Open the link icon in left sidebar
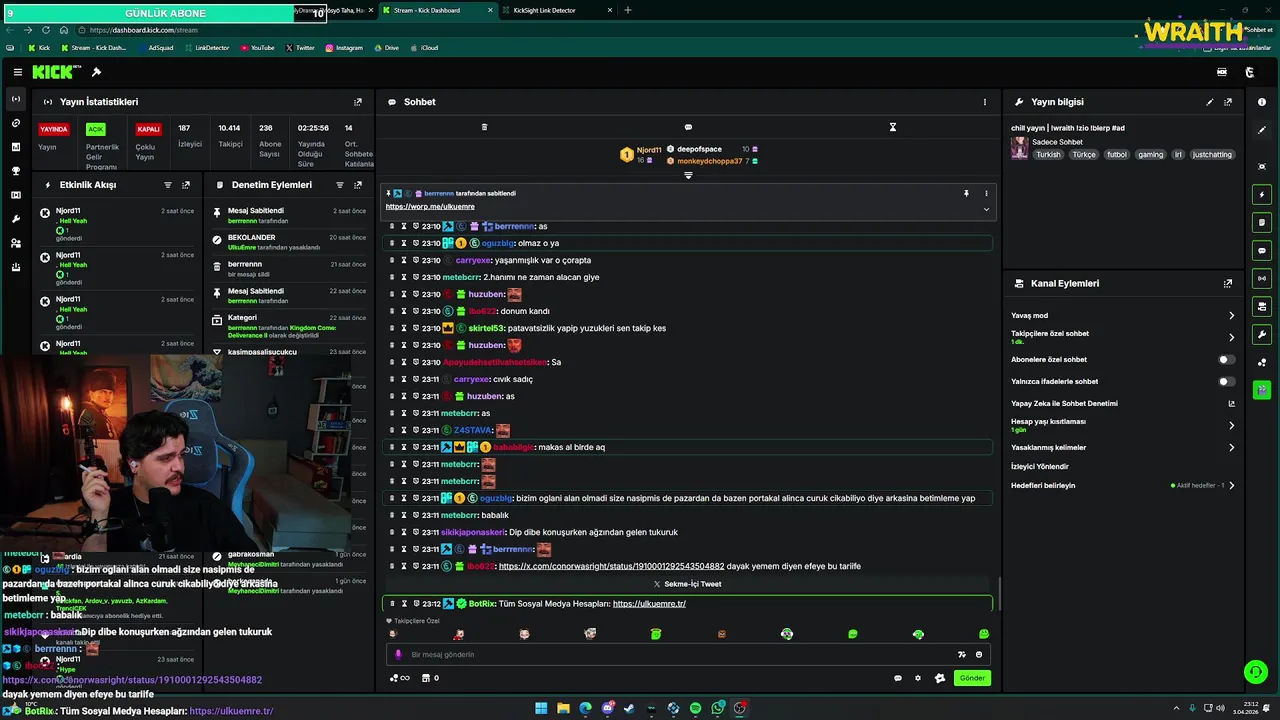The image size is (1280, 720). (15, 123)
